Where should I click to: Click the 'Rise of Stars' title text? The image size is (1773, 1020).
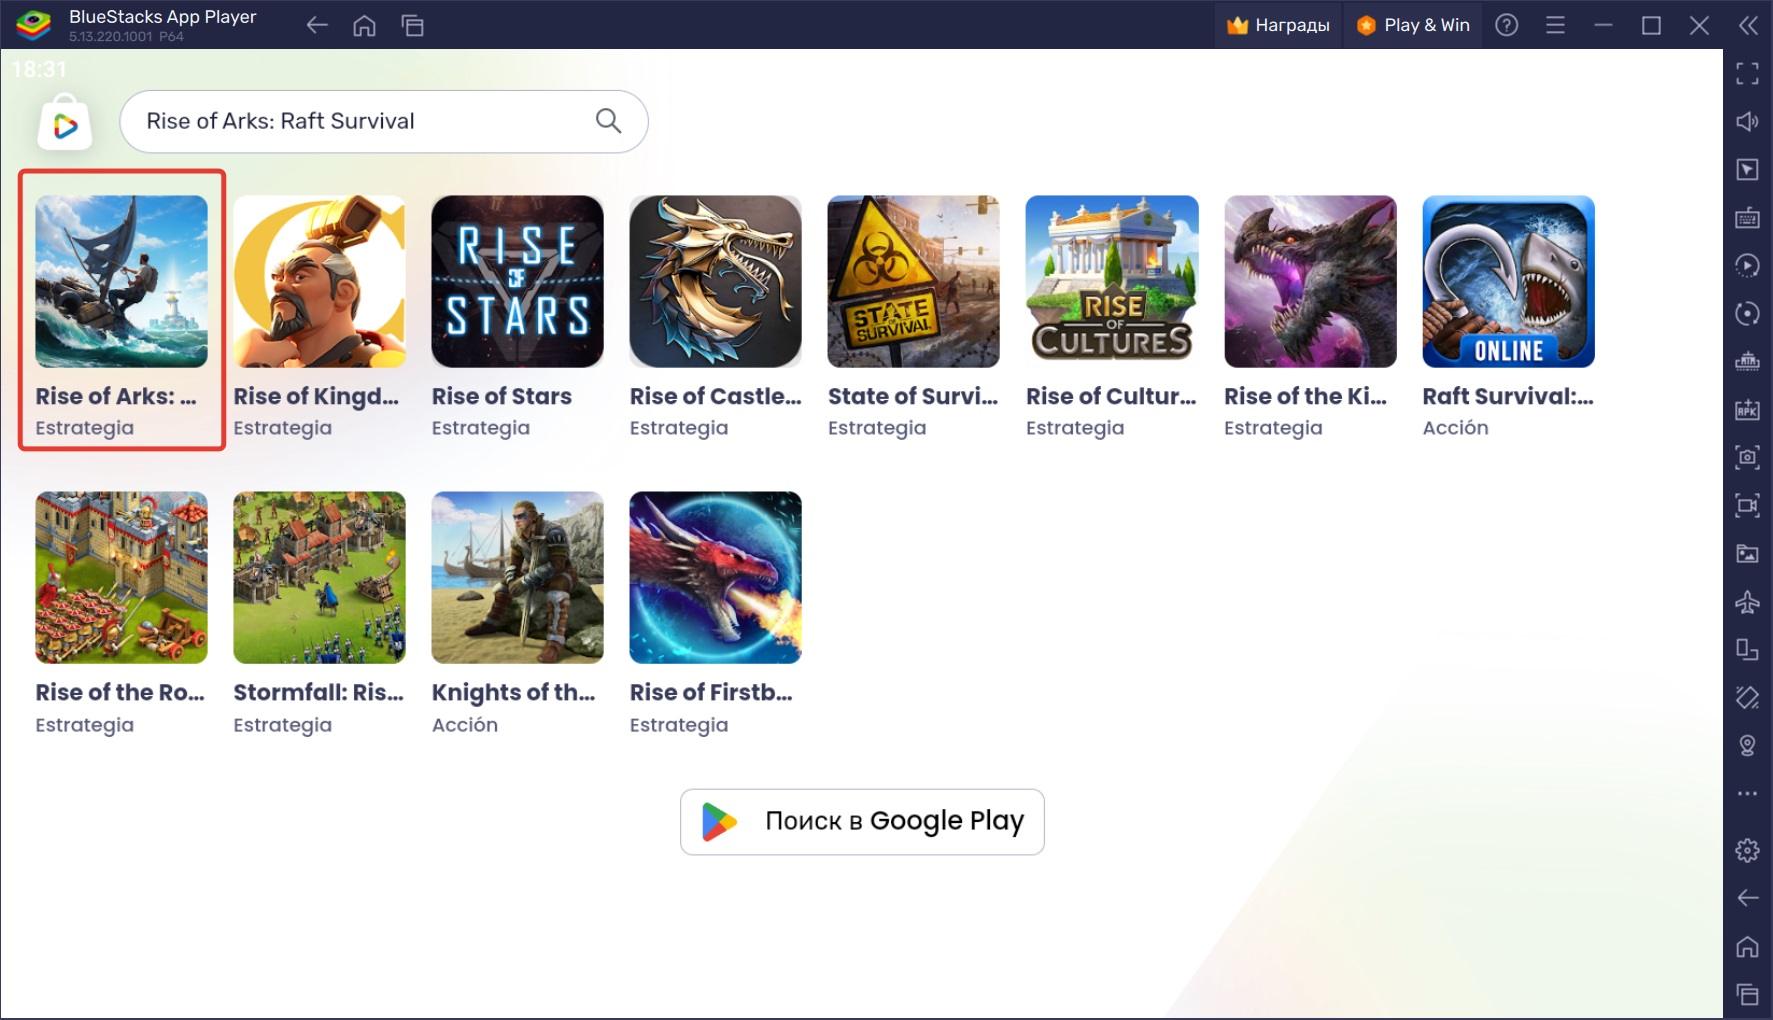[x=501, y=396]
